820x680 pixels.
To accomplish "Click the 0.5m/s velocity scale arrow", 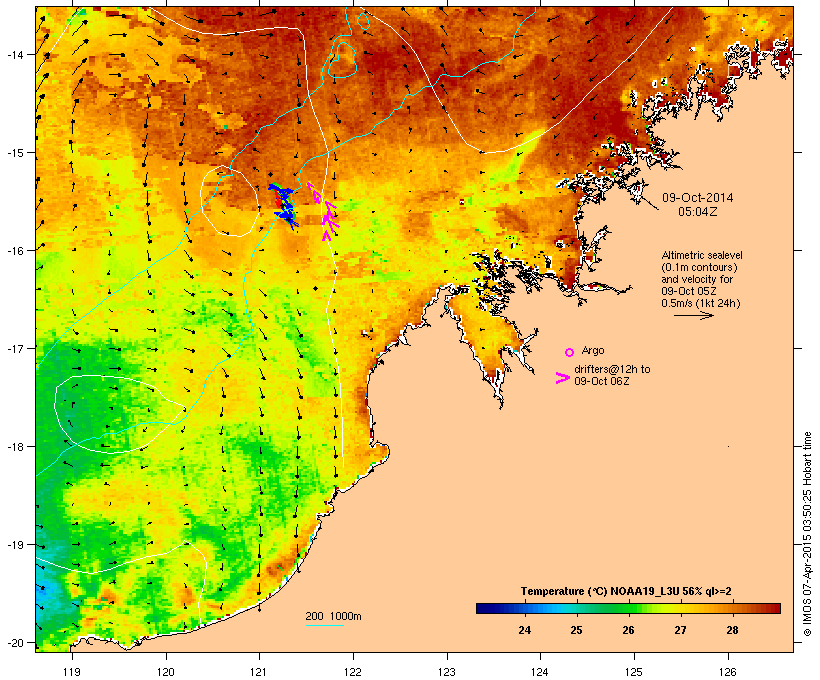I will [x=693, y=315].
